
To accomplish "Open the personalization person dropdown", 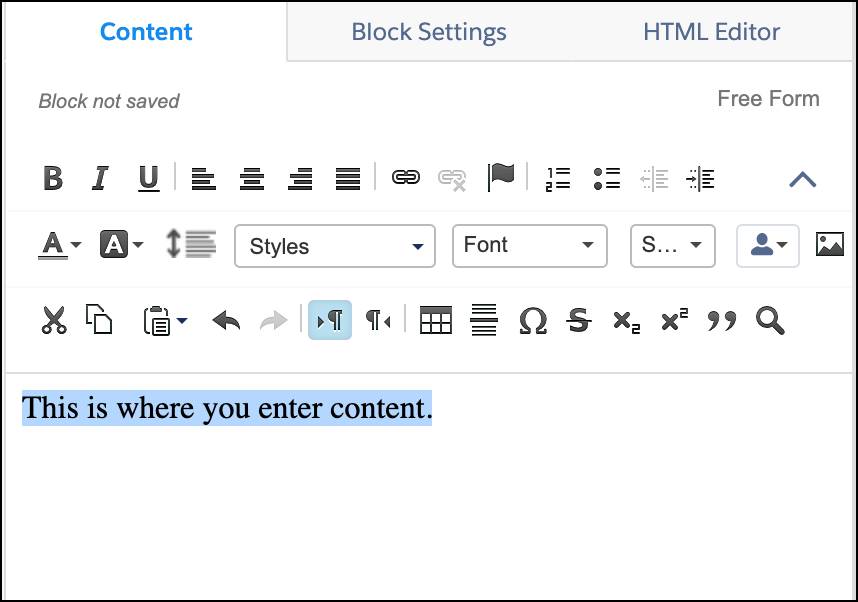I will (768, 246).
